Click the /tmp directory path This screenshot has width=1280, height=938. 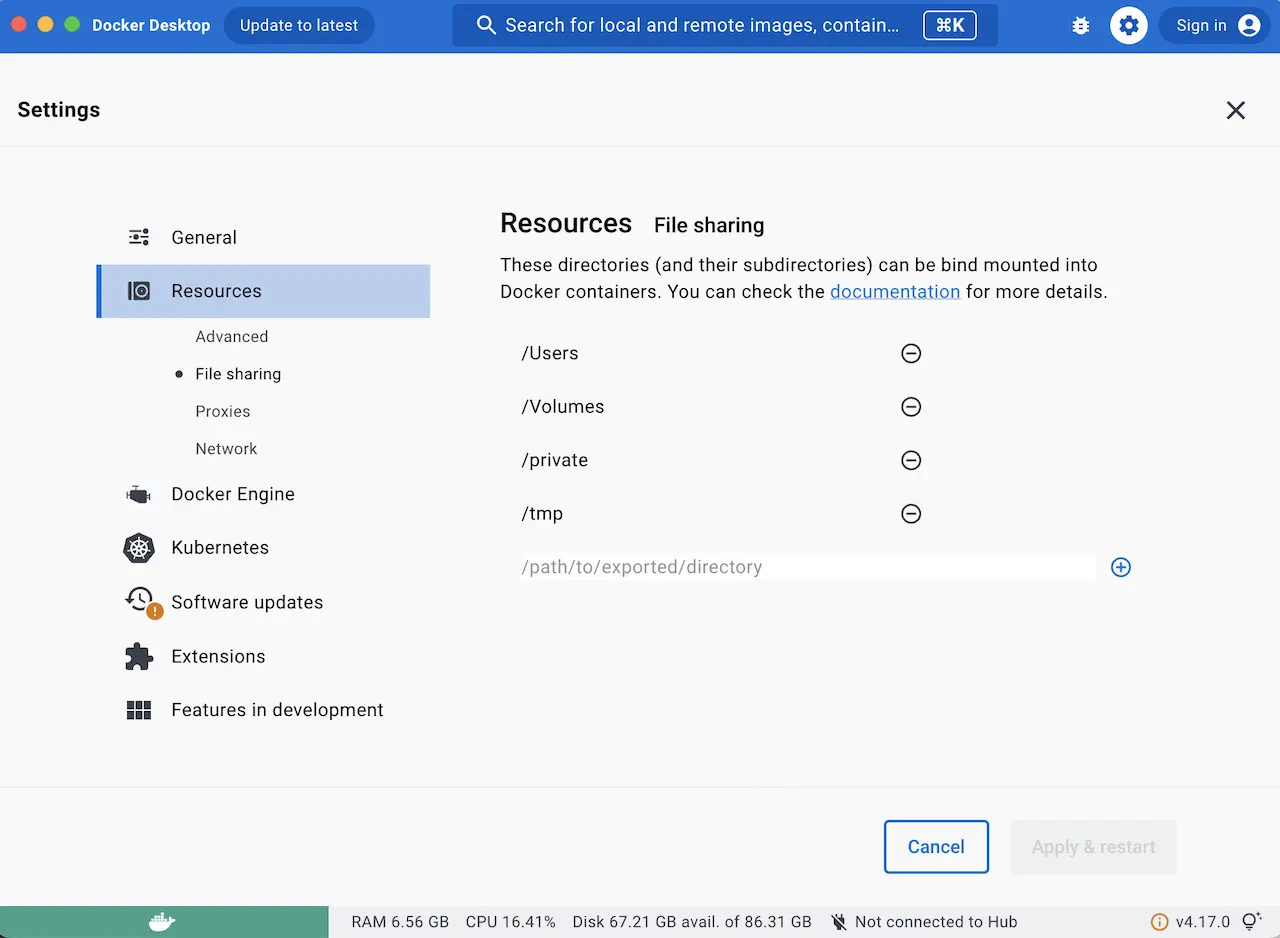[542, 514]
